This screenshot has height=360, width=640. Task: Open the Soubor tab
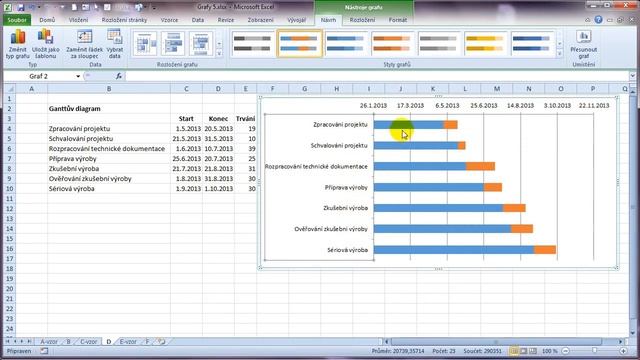tap(17, 20)
